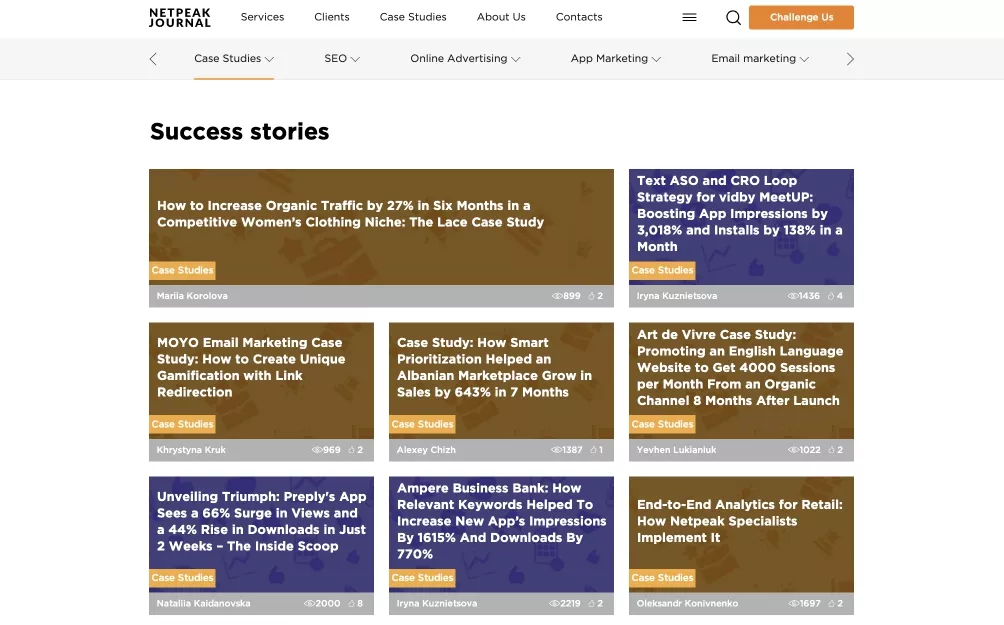Image resolution: width=1004 pixels, height=625 pixels.
Task: Click Case Studies tag on Preply card
Action: [x=182, y=578]
